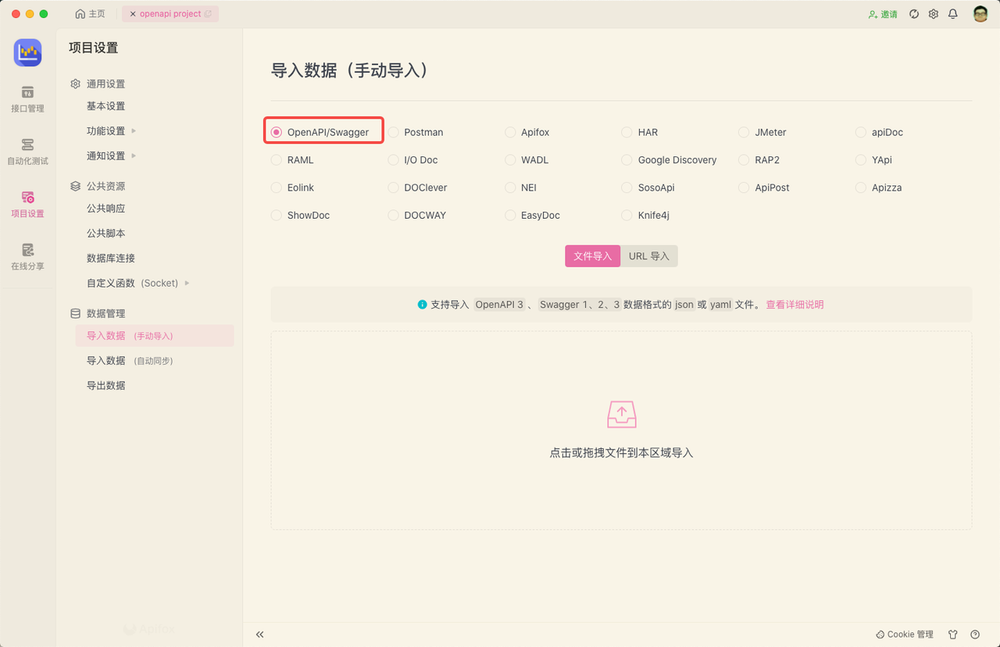Click the Apifox project logo avatar
The image size is (1000, 647).
click(27, 52)
